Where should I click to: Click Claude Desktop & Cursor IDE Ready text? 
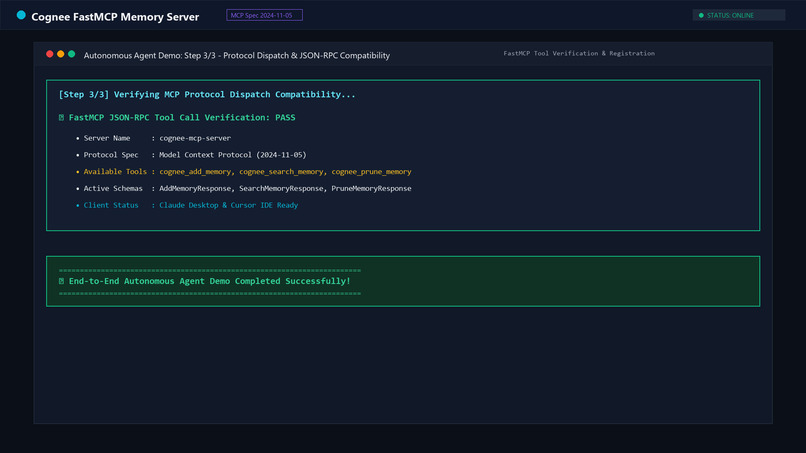tap(229, 205)
